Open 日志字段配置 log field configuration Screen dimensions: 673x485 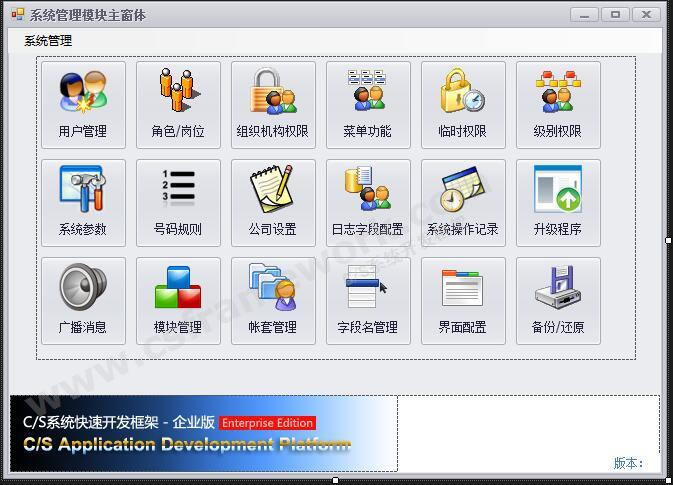tap(368, 202)
